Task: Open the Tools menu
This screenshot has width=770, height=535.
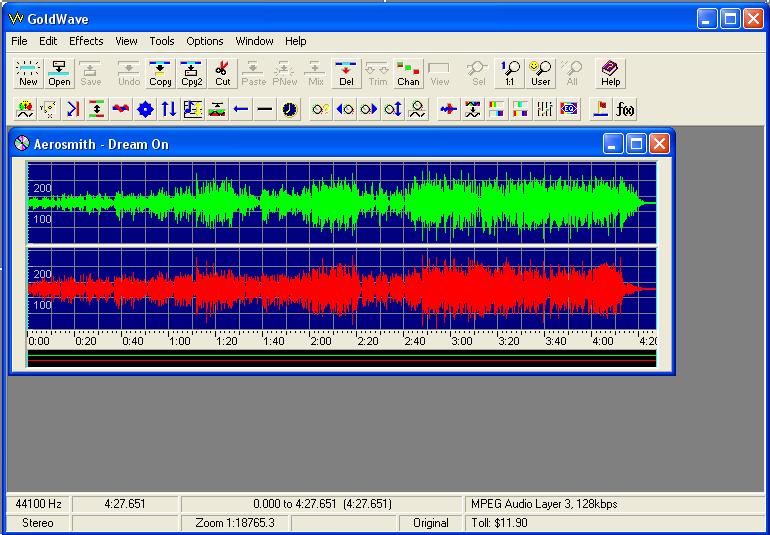Action: (162, 41)
